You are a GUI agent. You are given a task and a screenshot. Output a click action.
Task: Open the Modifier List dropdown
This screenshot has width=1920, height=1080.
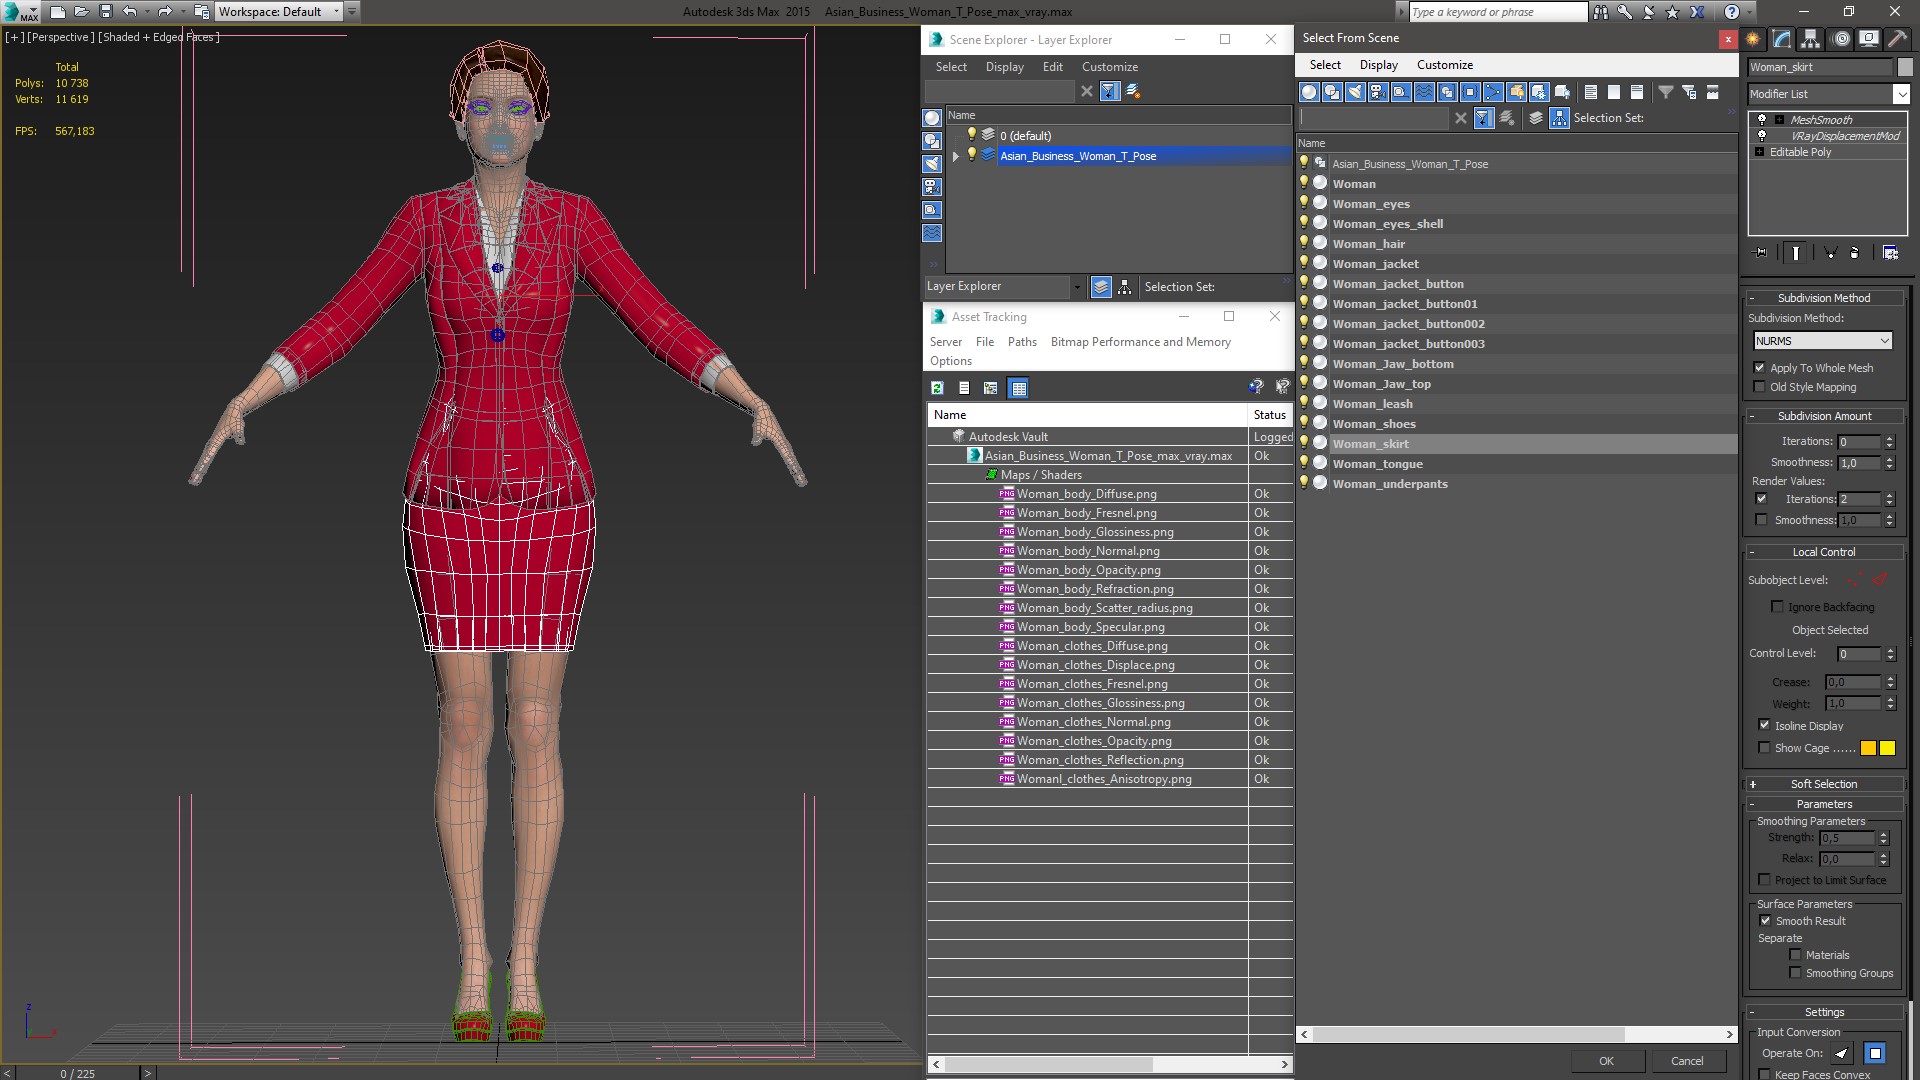tap(1901, 94)
